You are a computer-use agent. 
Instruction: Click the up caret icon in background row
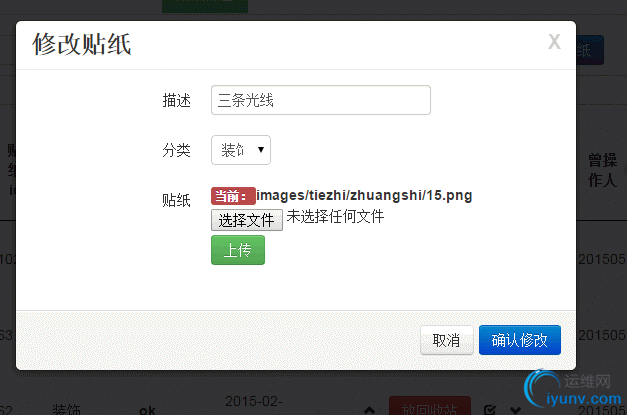369,410
